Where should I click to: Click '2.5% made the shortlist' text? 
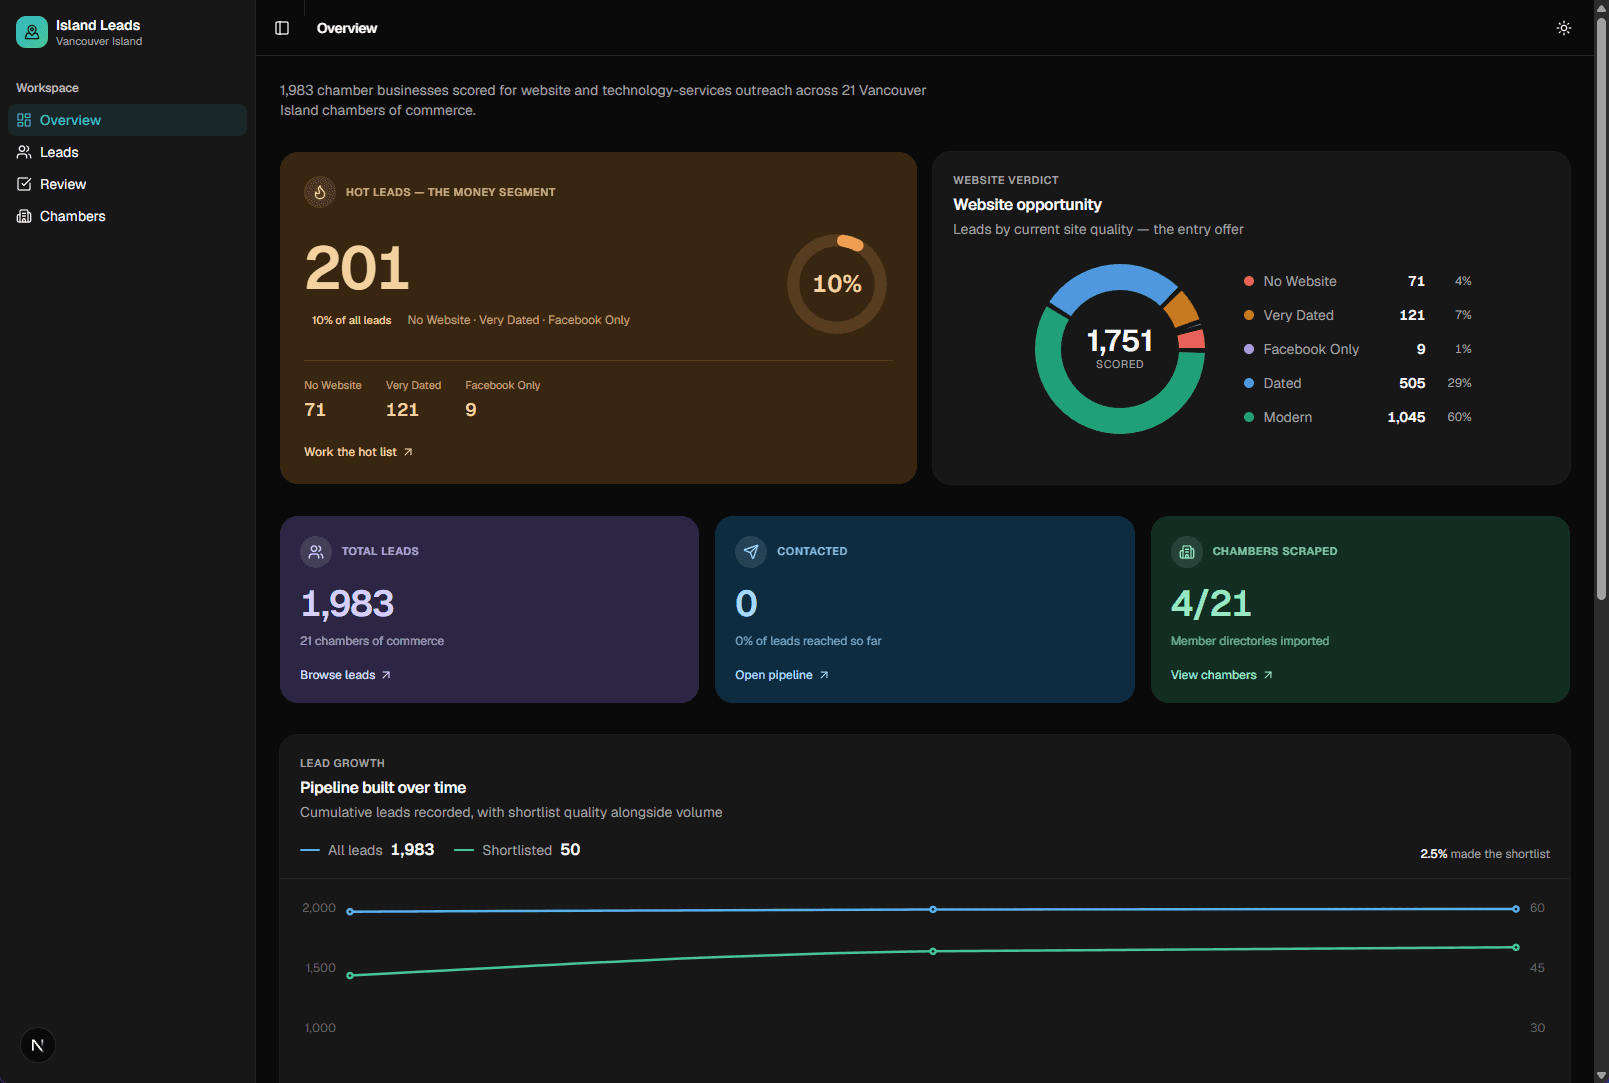(x=1485, y=854)
